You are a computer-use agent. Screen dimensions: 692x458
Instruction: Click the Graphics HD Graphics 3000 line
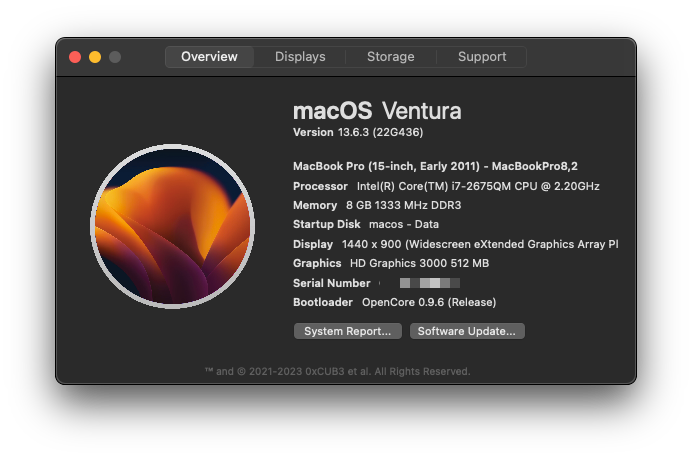(391, 263)
